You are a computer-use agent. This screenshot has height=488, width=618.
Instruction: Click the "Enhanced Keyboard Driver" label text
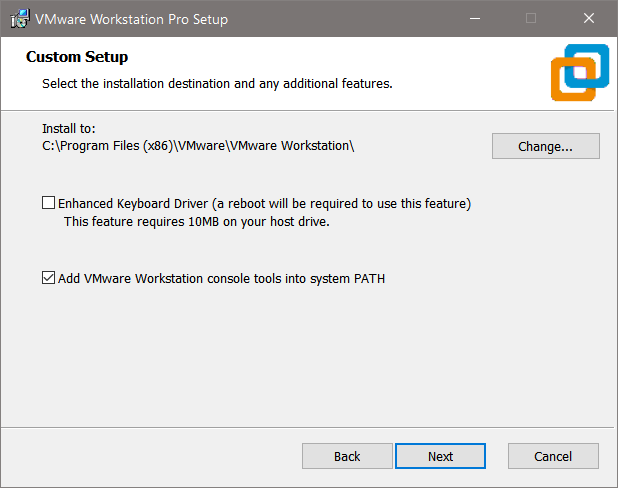click(x=264, y=203)
